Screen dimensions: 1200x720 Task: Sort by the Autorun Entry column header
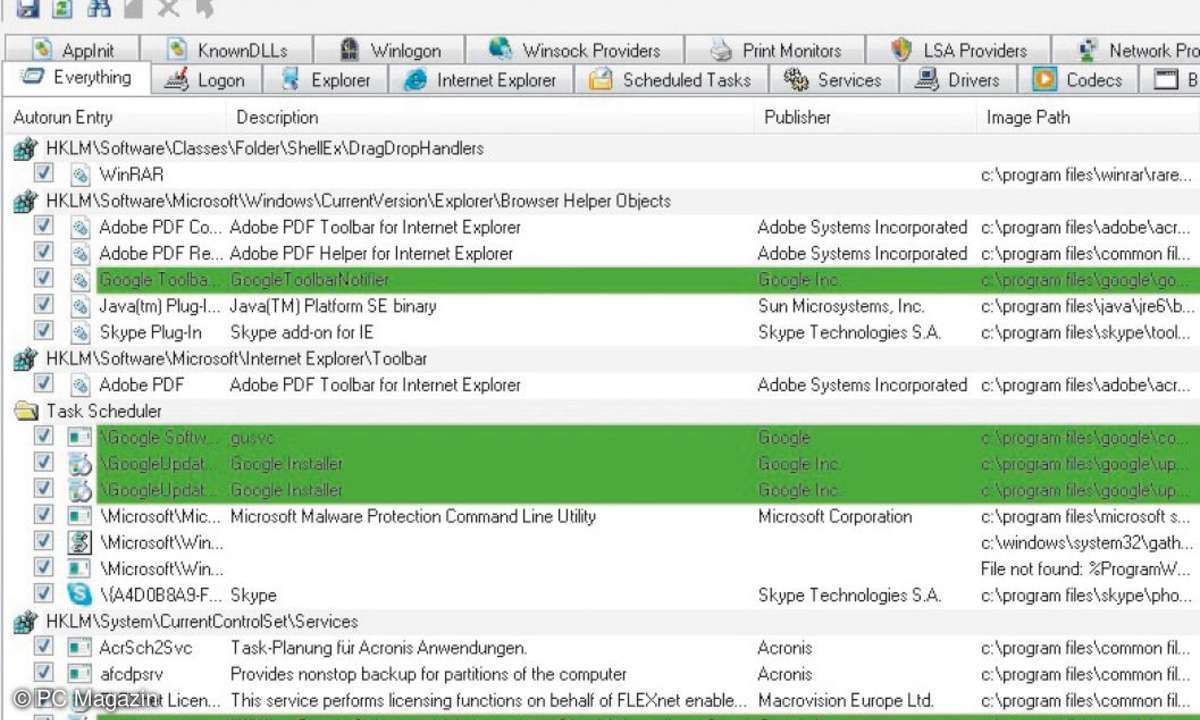(x=115, y=118)
